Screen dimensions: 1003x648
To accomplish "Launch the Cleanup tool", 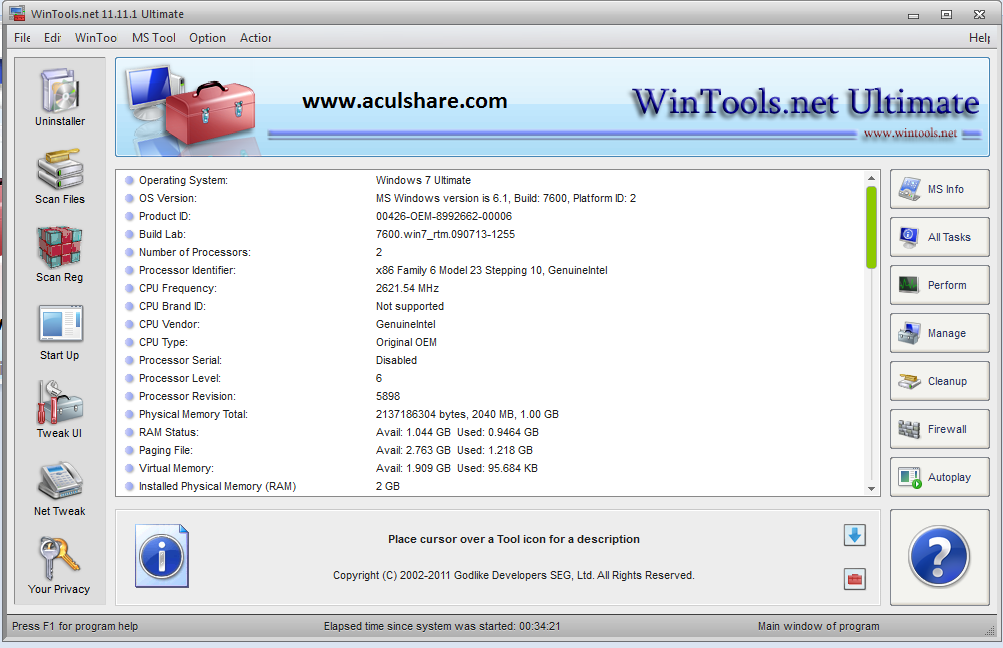I will [x=938, y=381].
